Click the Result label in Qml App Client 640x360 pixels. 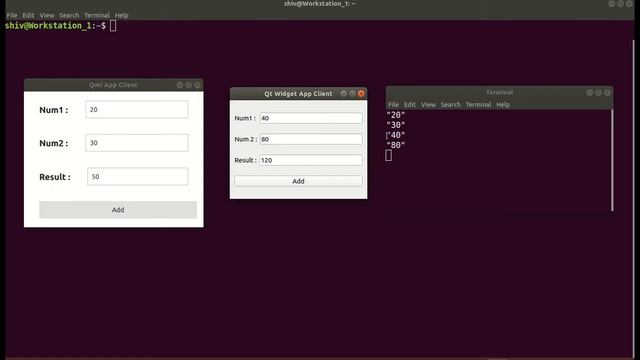pos(55,177)
